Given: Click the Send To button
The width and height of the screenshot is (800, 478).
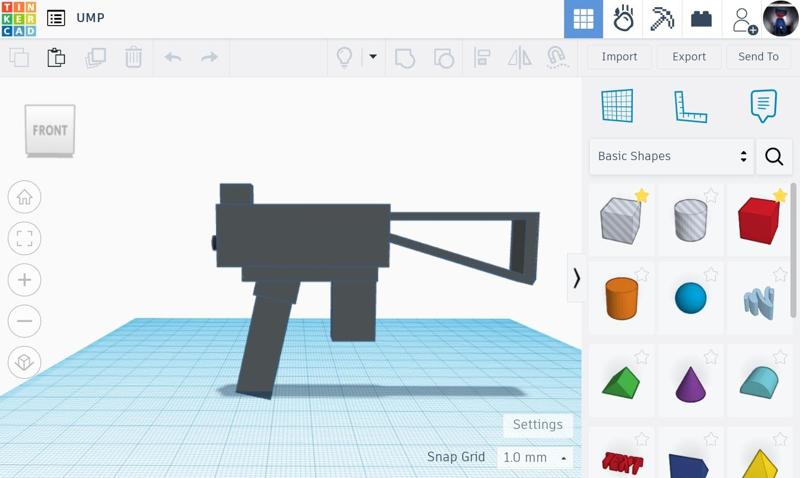Looking at the screenshot, I should 758,57.
